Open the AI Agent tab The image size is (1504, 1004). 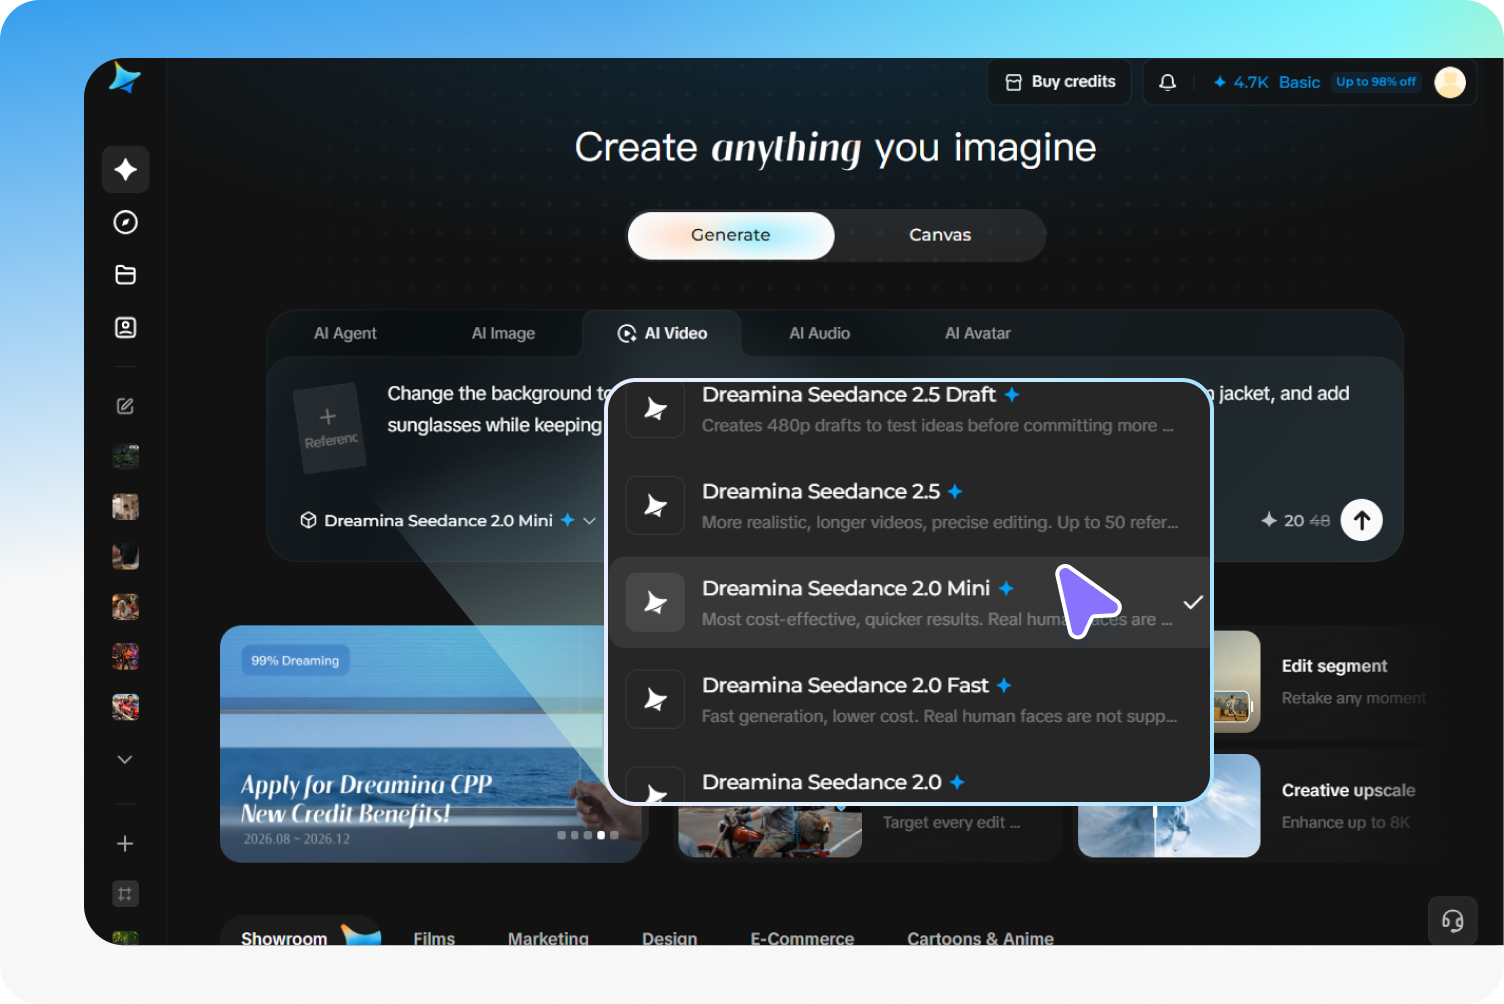click(x=345, y=333)
